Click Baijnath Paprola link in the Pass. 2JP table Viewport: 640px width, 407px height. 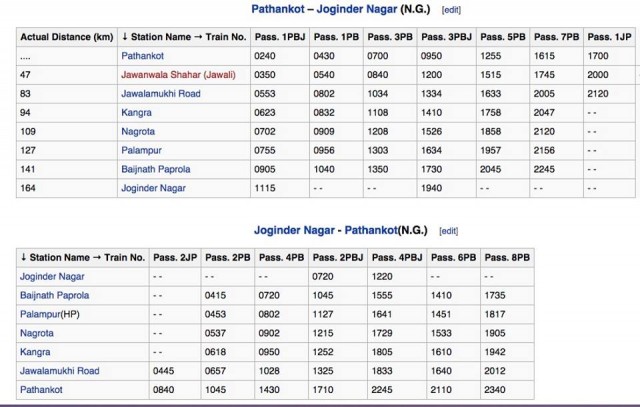pos(54,295)
